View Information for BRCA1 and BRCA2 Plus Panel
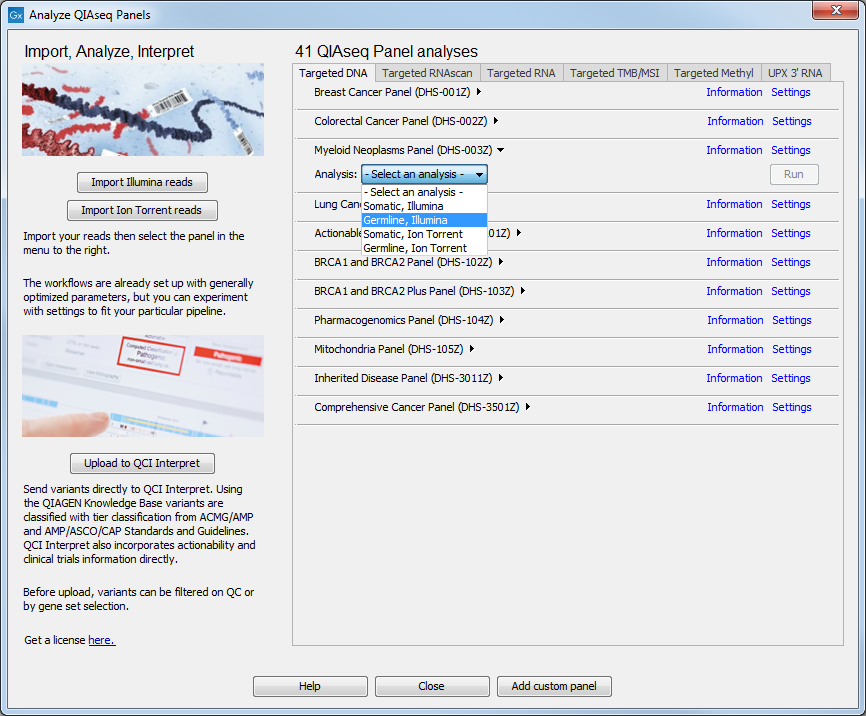Screen dimensions: 866x716 coord(734,291)
